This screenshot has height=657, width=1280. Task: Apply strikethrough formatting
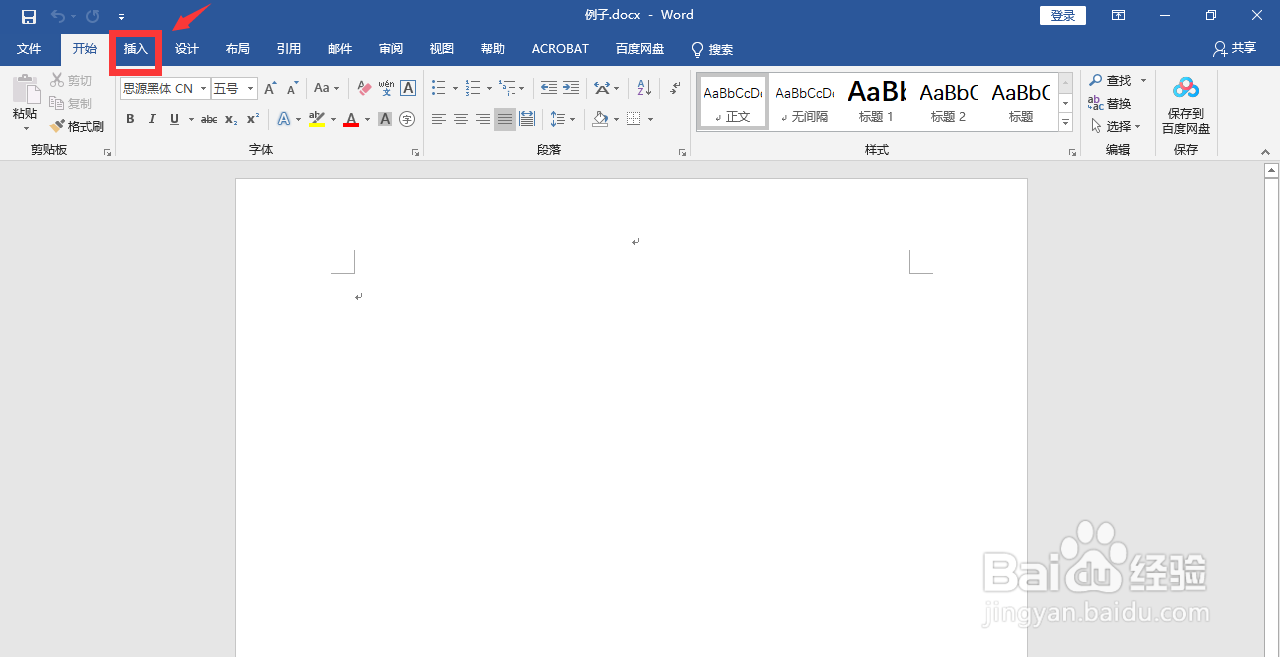point(208,119)
